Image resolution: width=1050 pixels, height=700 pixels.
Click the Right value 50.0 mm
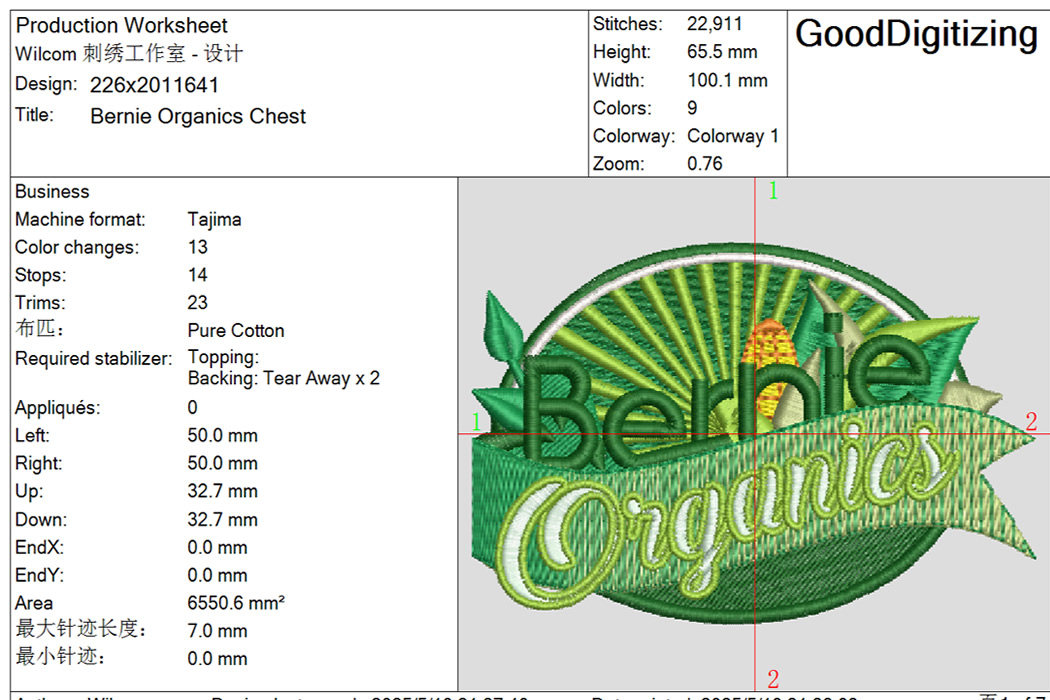(x=222, y=464)
